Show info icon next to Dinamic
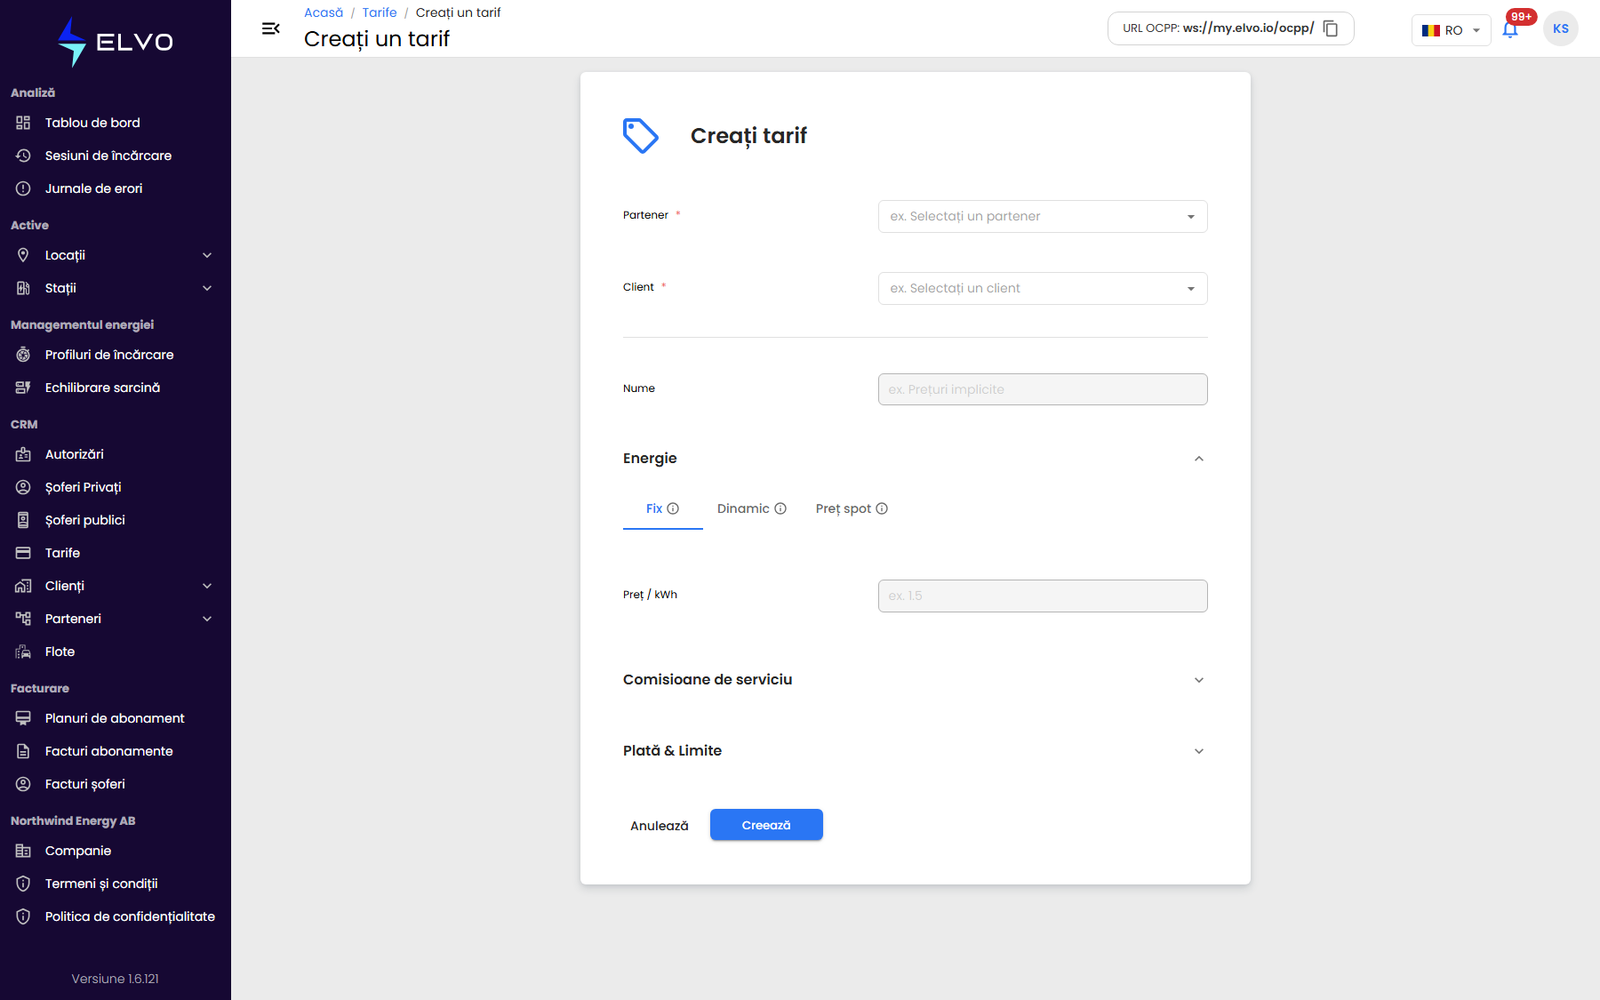 point(780,509)
